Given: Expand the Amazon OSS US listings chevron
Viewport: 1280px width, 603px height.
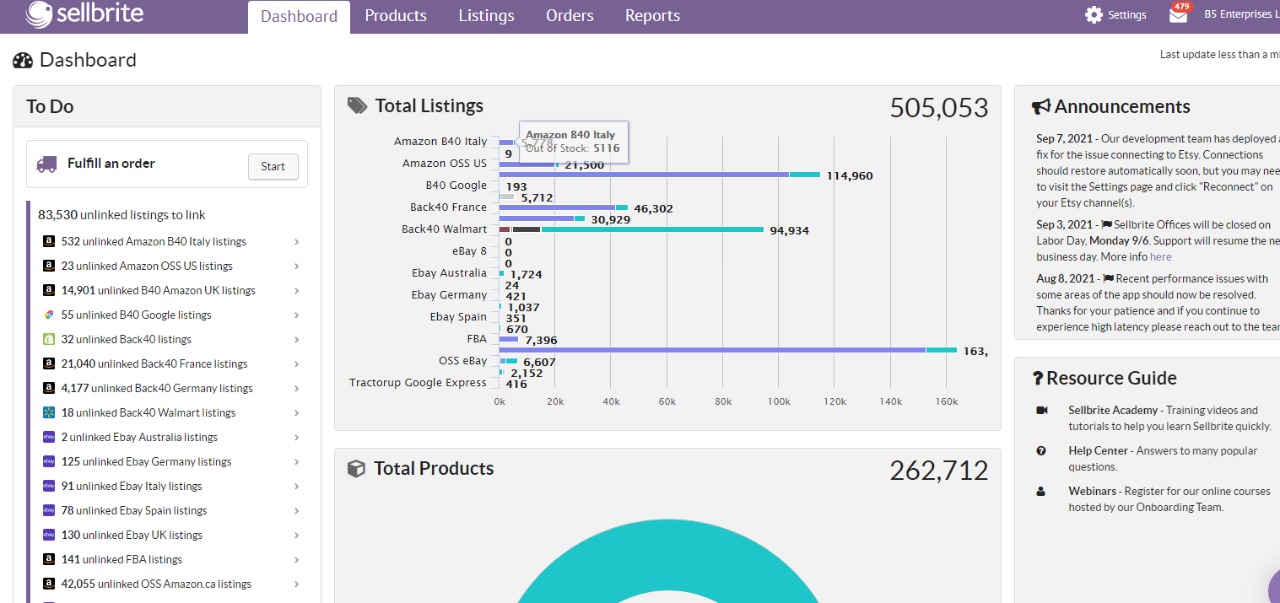Looking at the screenshot, I should [297, 266].
